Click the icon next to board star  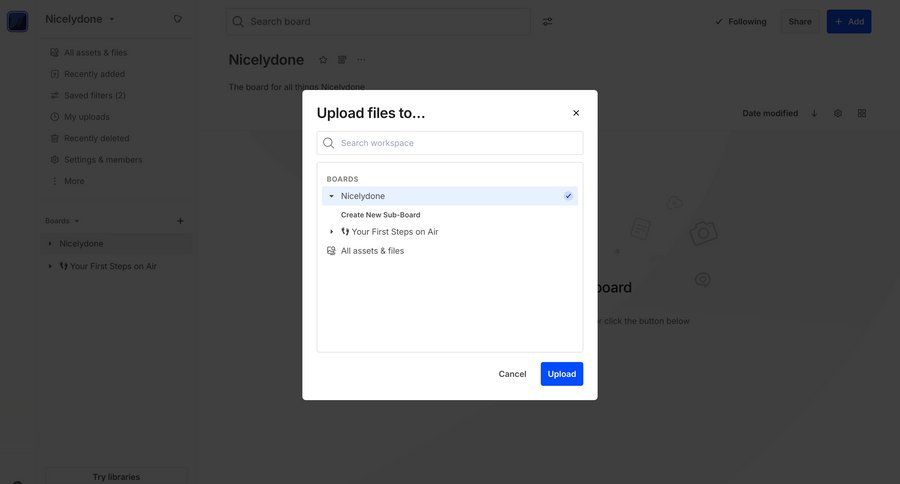[342, 60]
